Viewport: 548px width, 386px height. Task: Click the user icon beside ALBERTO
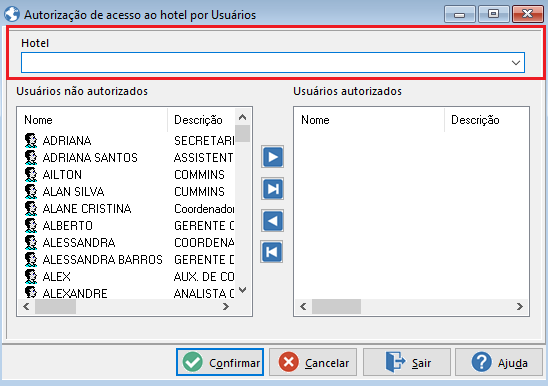click(x=31, y=226)
